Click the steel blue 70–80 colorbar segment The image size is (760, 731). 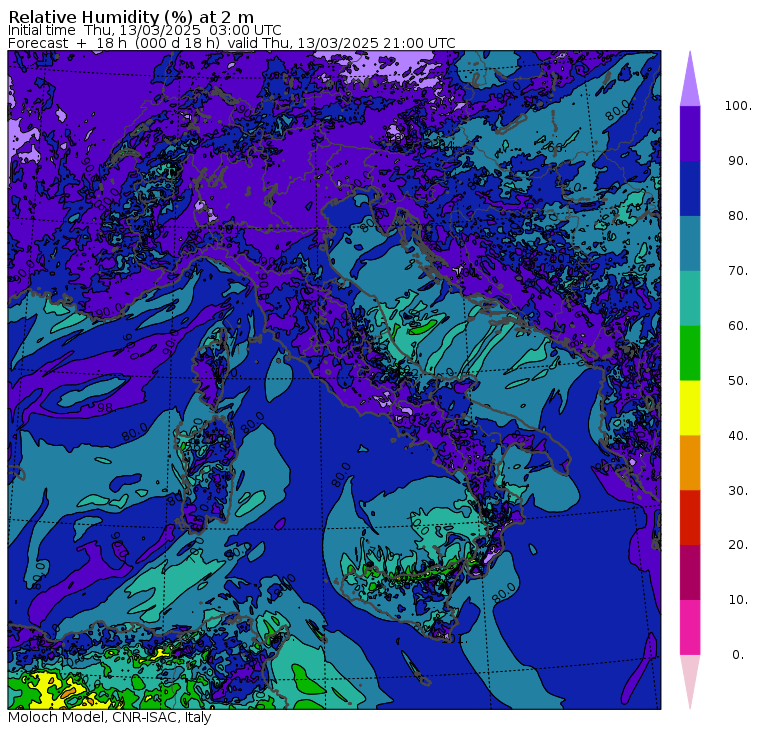[690, 243]
